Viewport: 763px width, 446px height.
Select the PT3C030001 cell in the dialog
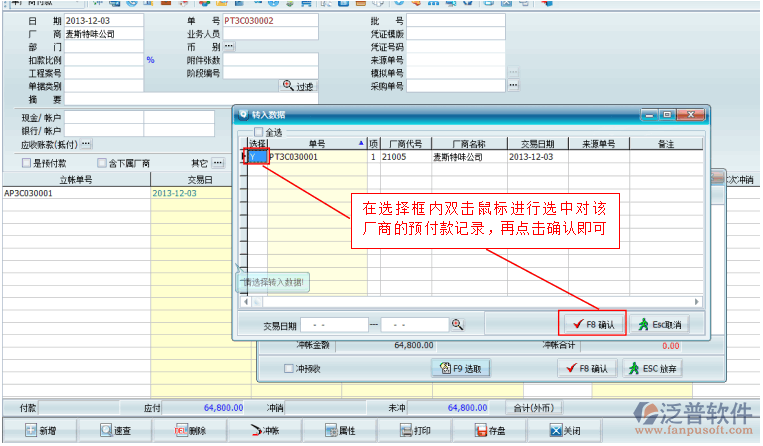pyautogui.click(x=317, y=157)
